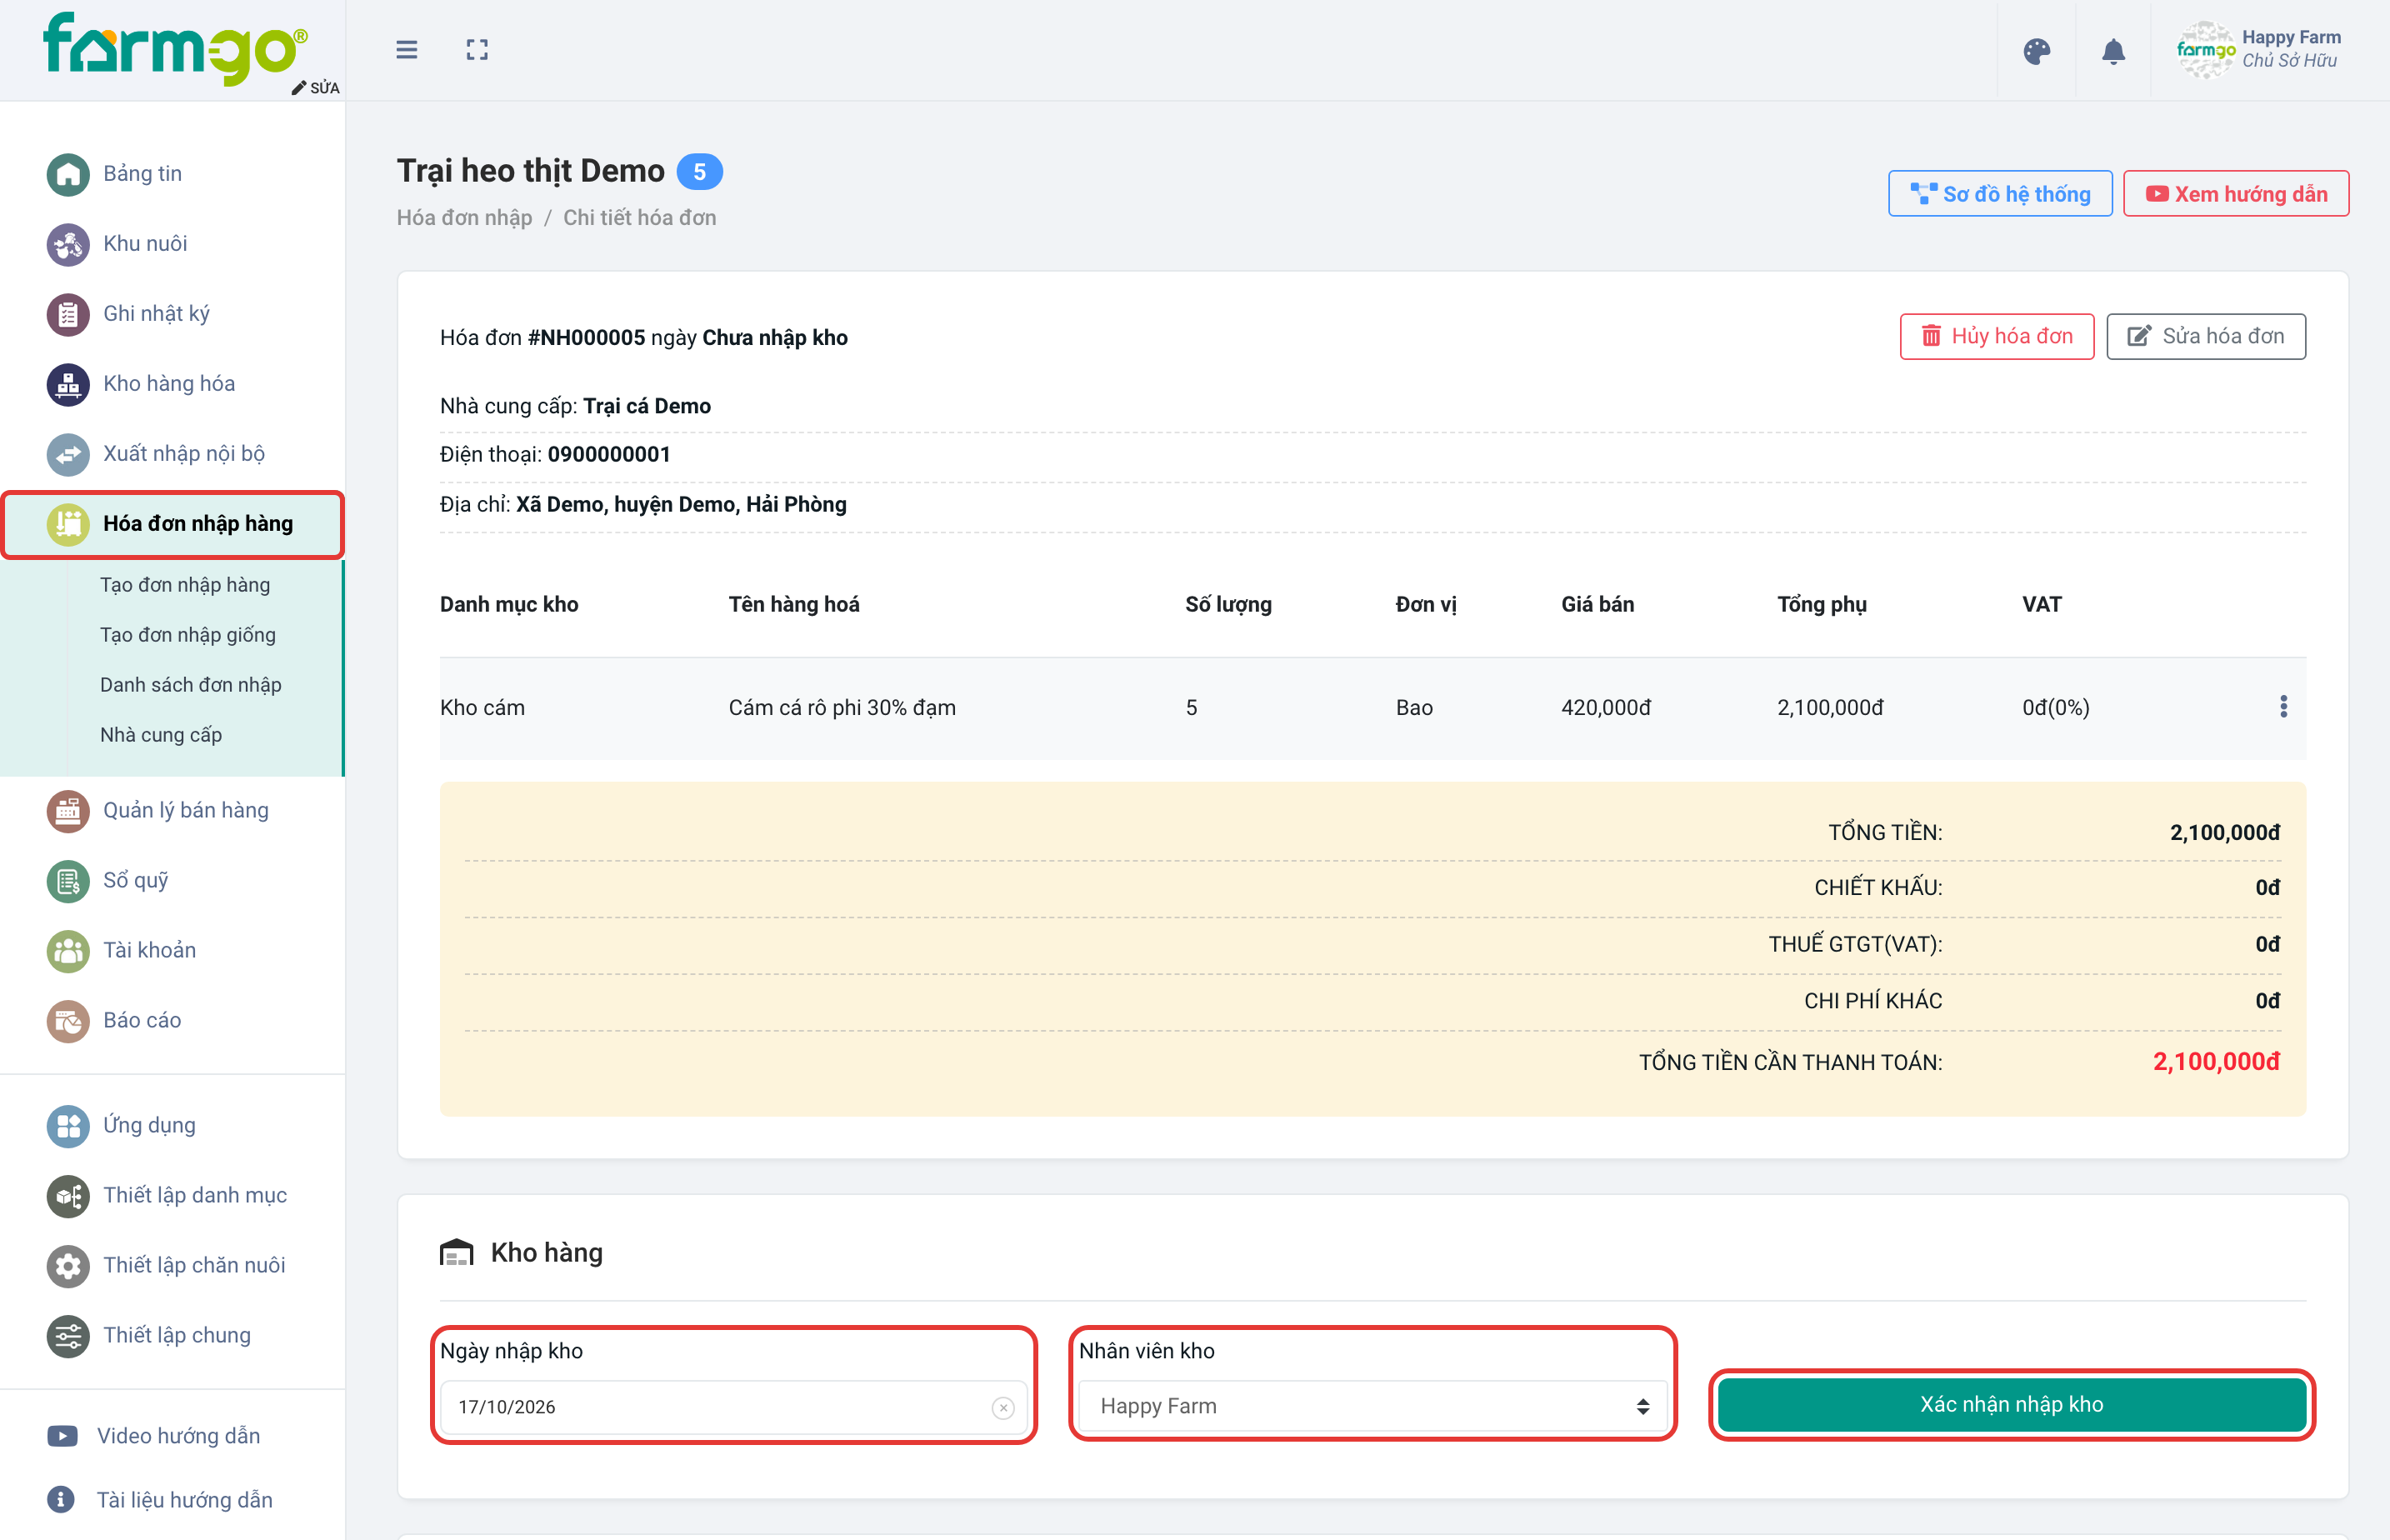Open Thiết lập chung sliders icon

coord(68,1336)
